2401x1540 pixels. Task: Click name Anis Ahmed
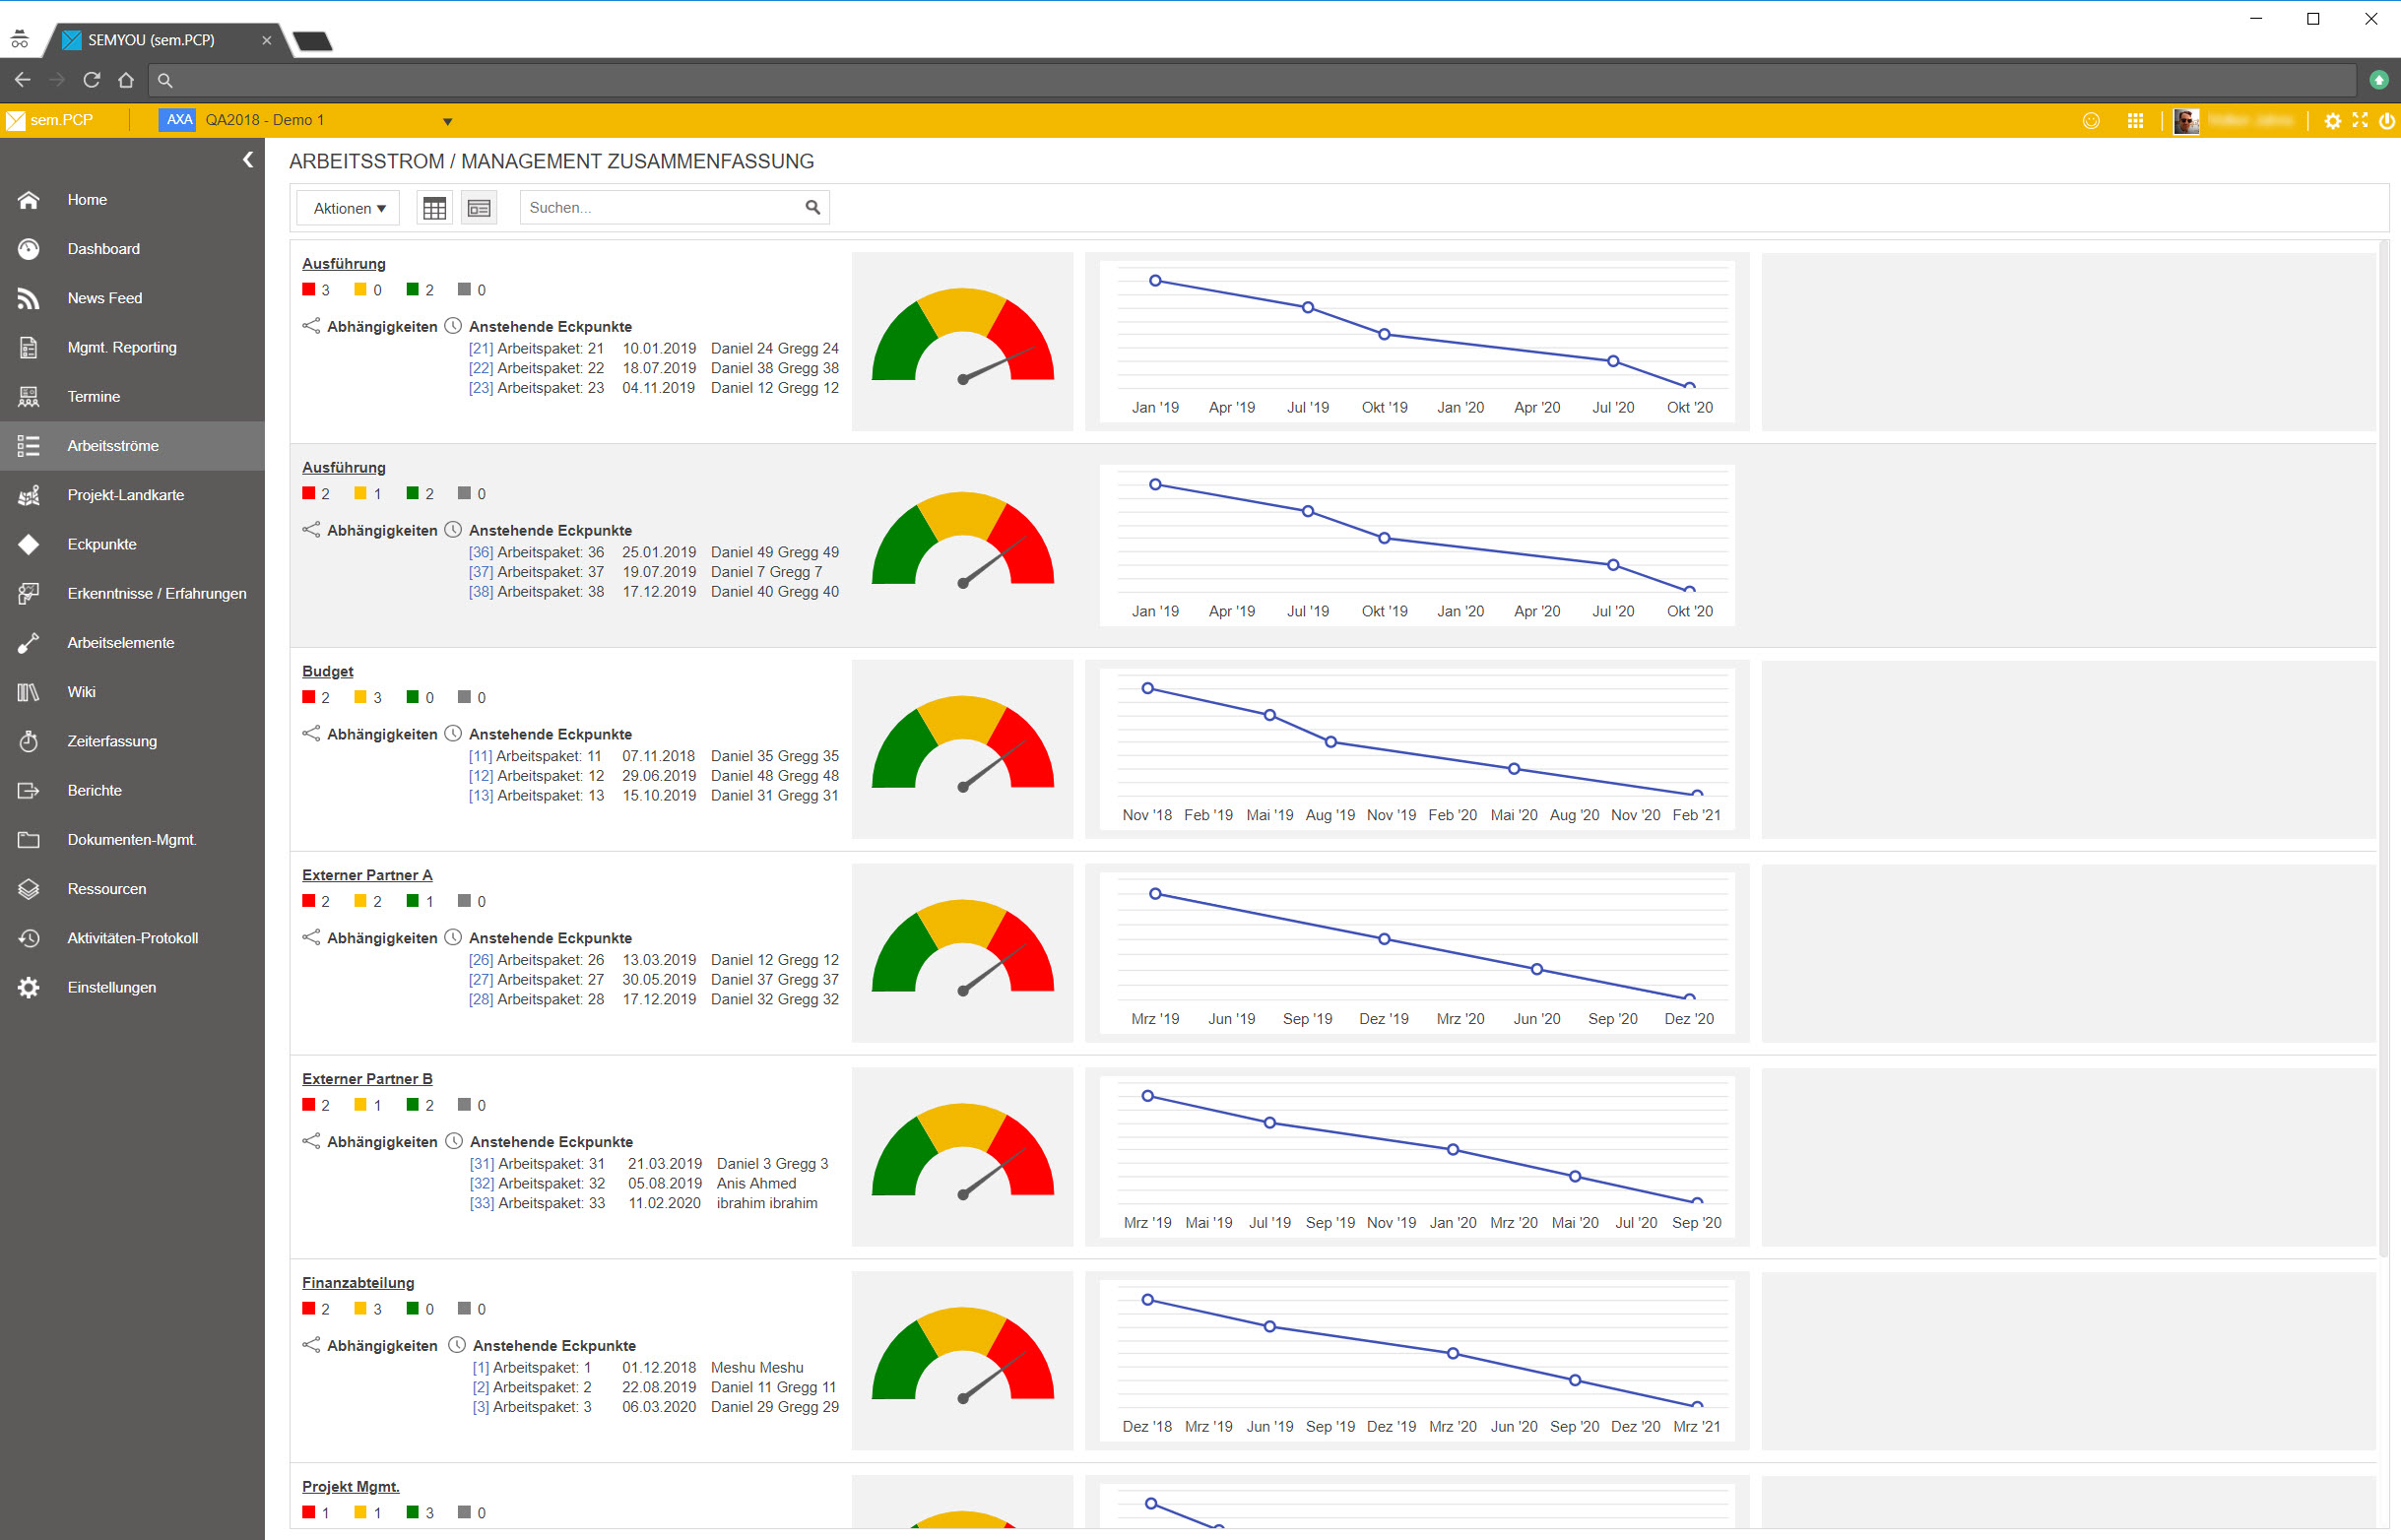(756, 1184)
